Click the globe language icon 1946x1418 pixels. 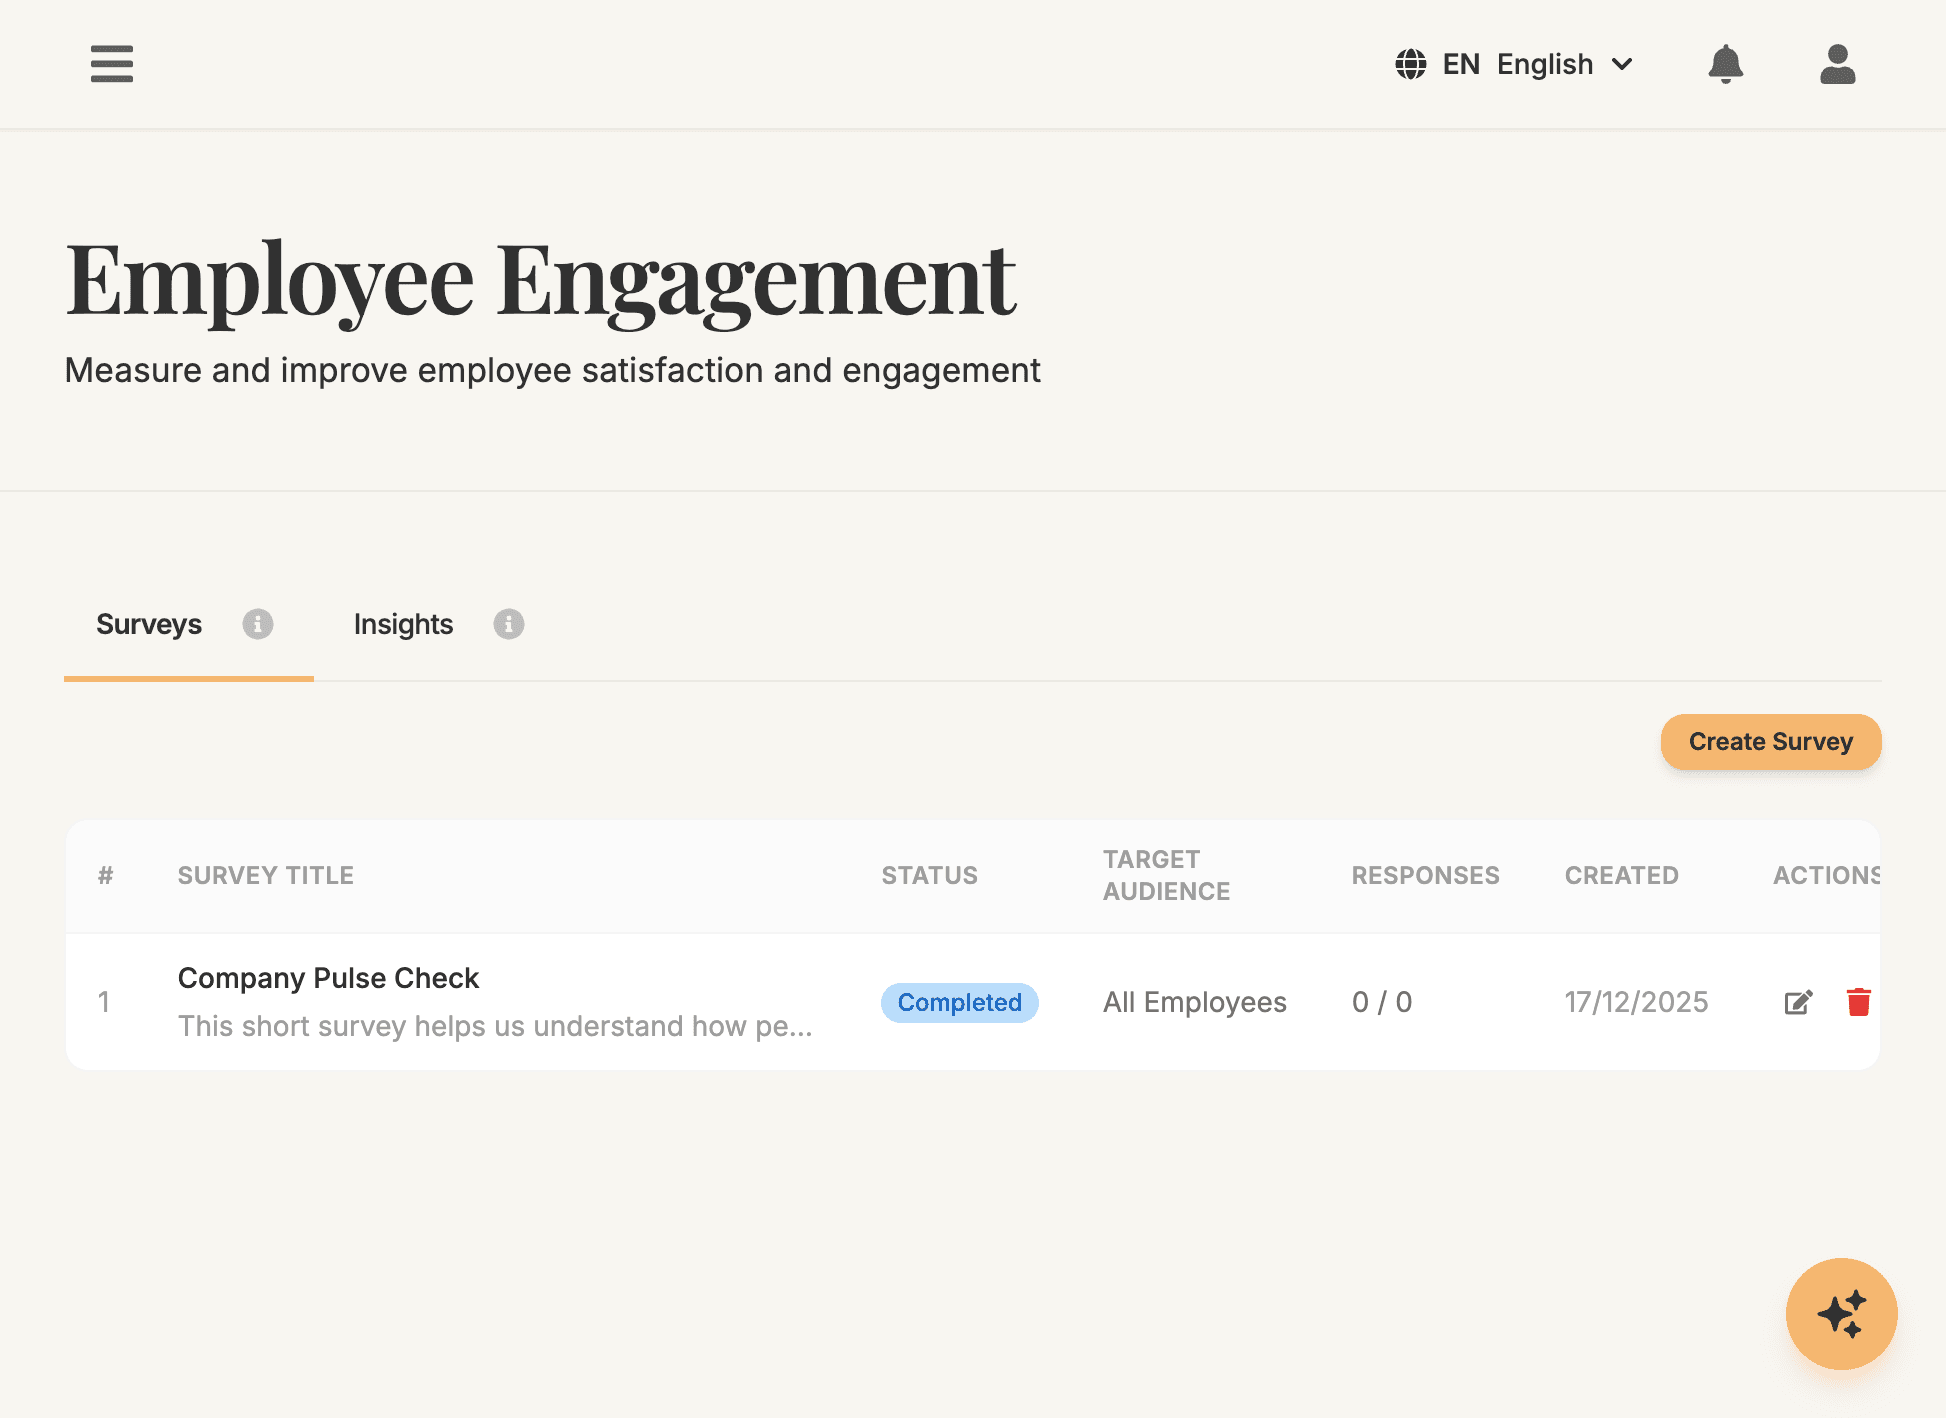pos(1410,63)
